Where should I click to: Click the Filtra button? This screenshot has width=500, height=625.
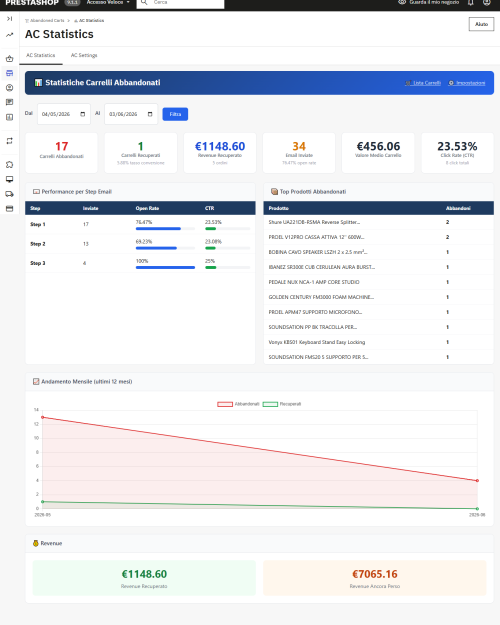(175, 114)
